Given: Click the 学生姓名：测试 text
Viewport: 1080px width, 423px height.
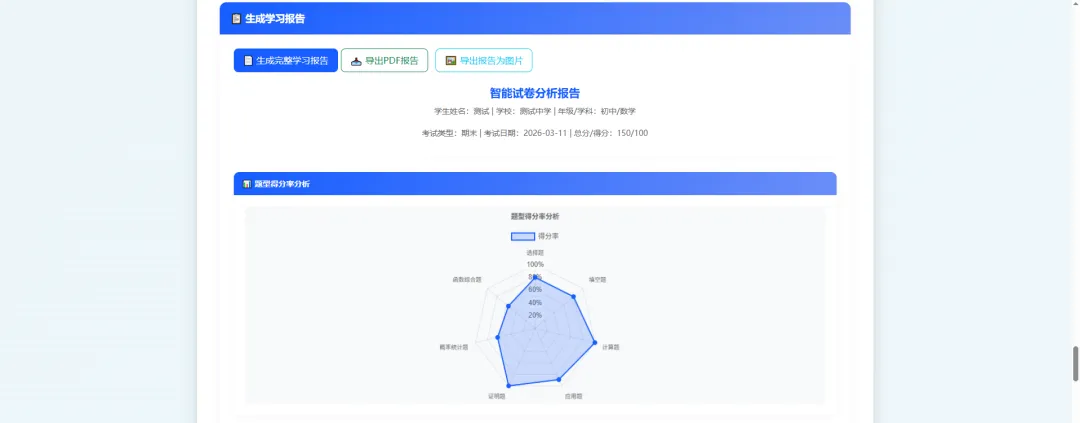Looking at the screenshot, I should 461,111.
